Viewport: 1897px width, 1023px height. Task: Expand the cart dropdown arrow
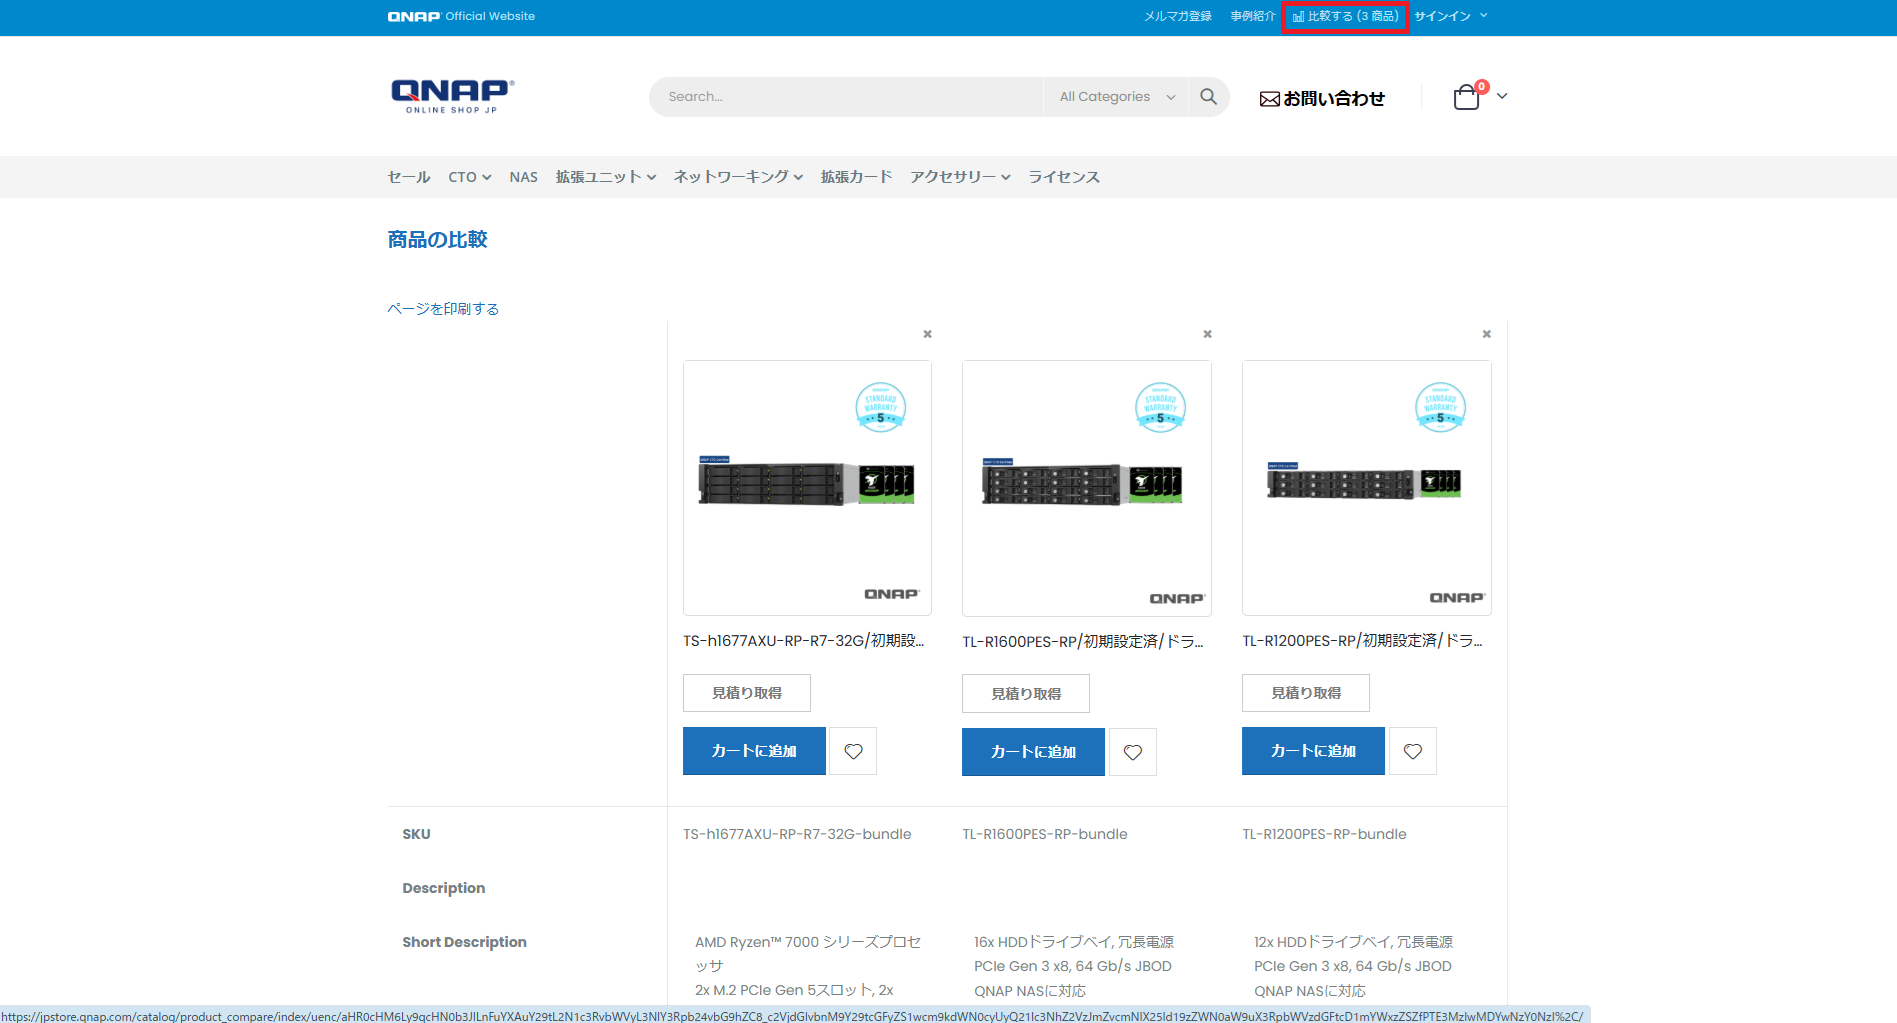(x=1502, y=96)
